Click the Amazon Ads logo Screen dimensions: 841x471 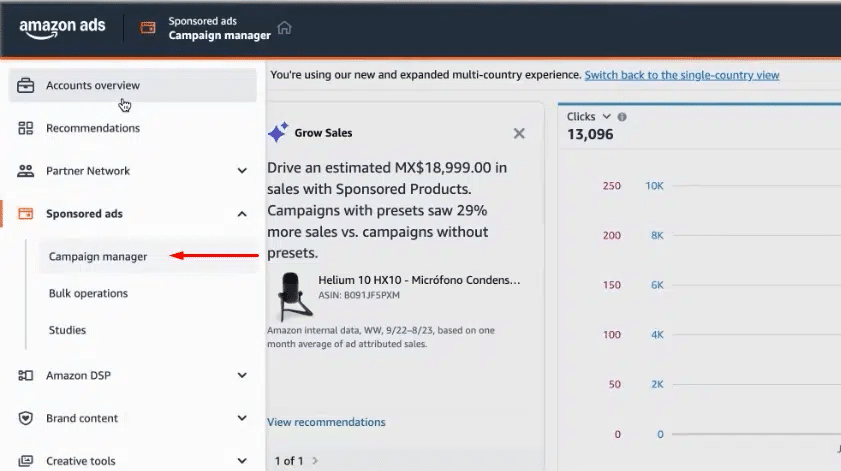62,28
